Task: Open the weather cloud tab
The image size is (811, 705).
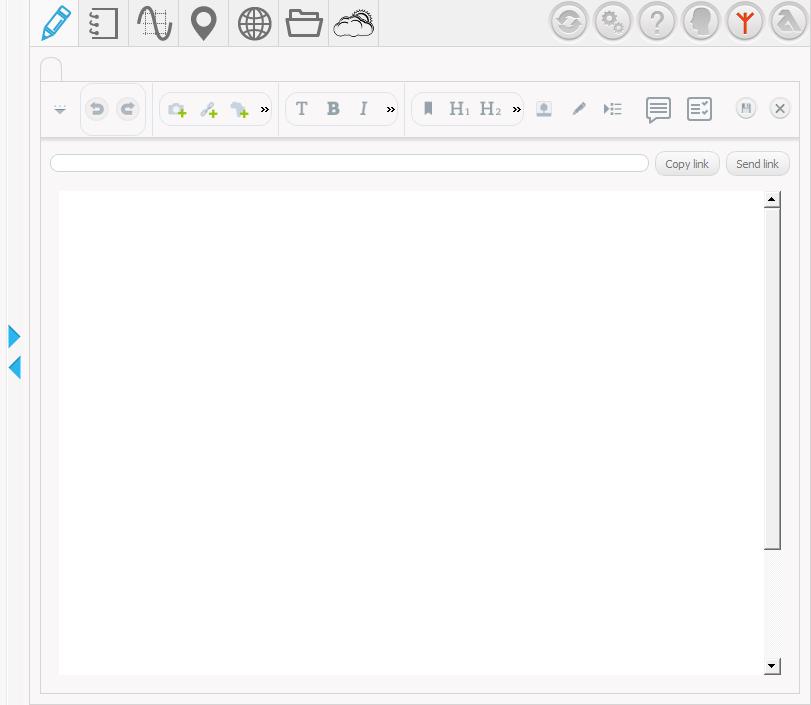Action: (x=354, y=23)
